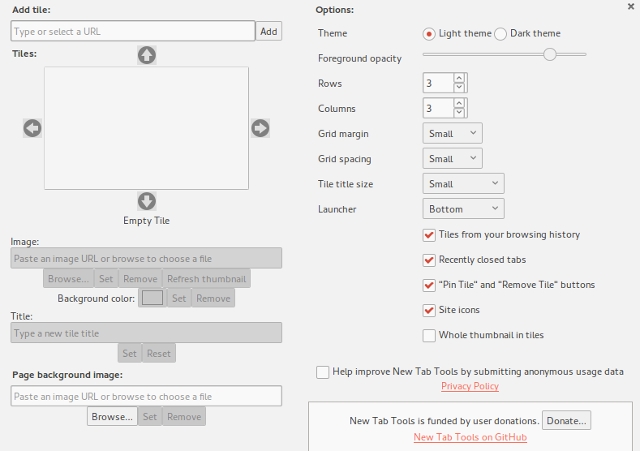
Task: Click Refresh thumbnail button
Action: tap(207, 279)
